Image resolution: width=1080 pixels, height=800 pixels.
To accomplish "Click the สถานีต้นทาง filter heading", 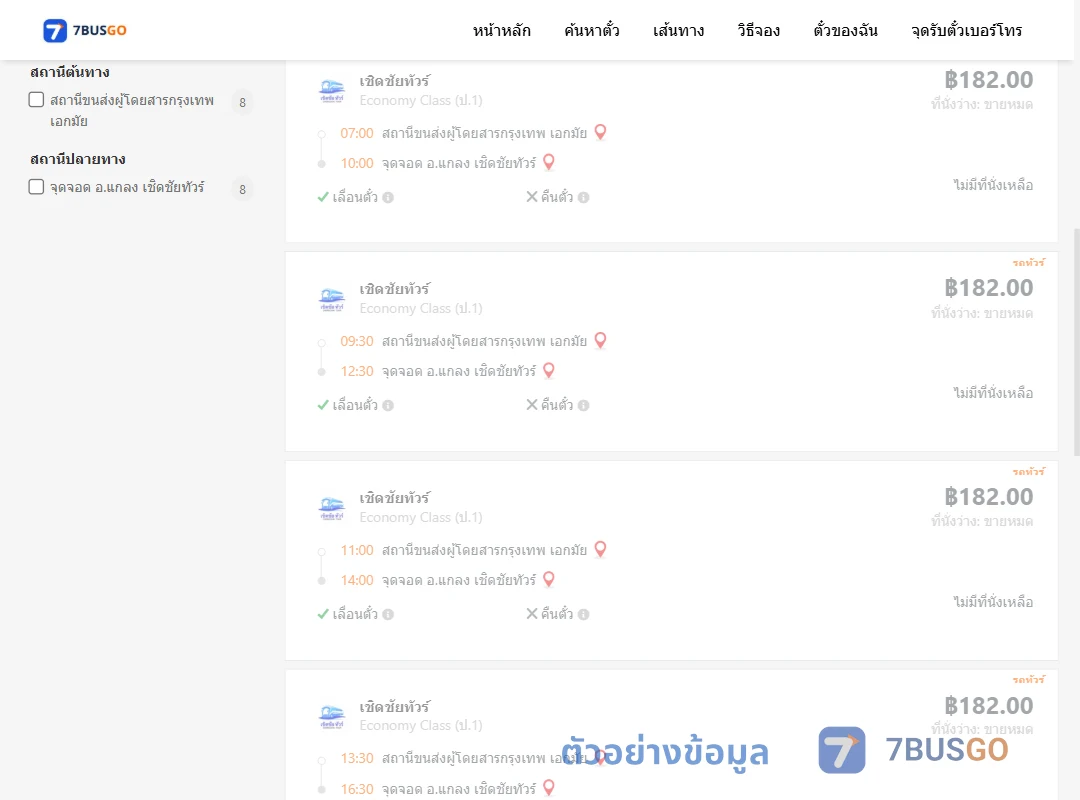I will 70,72.
